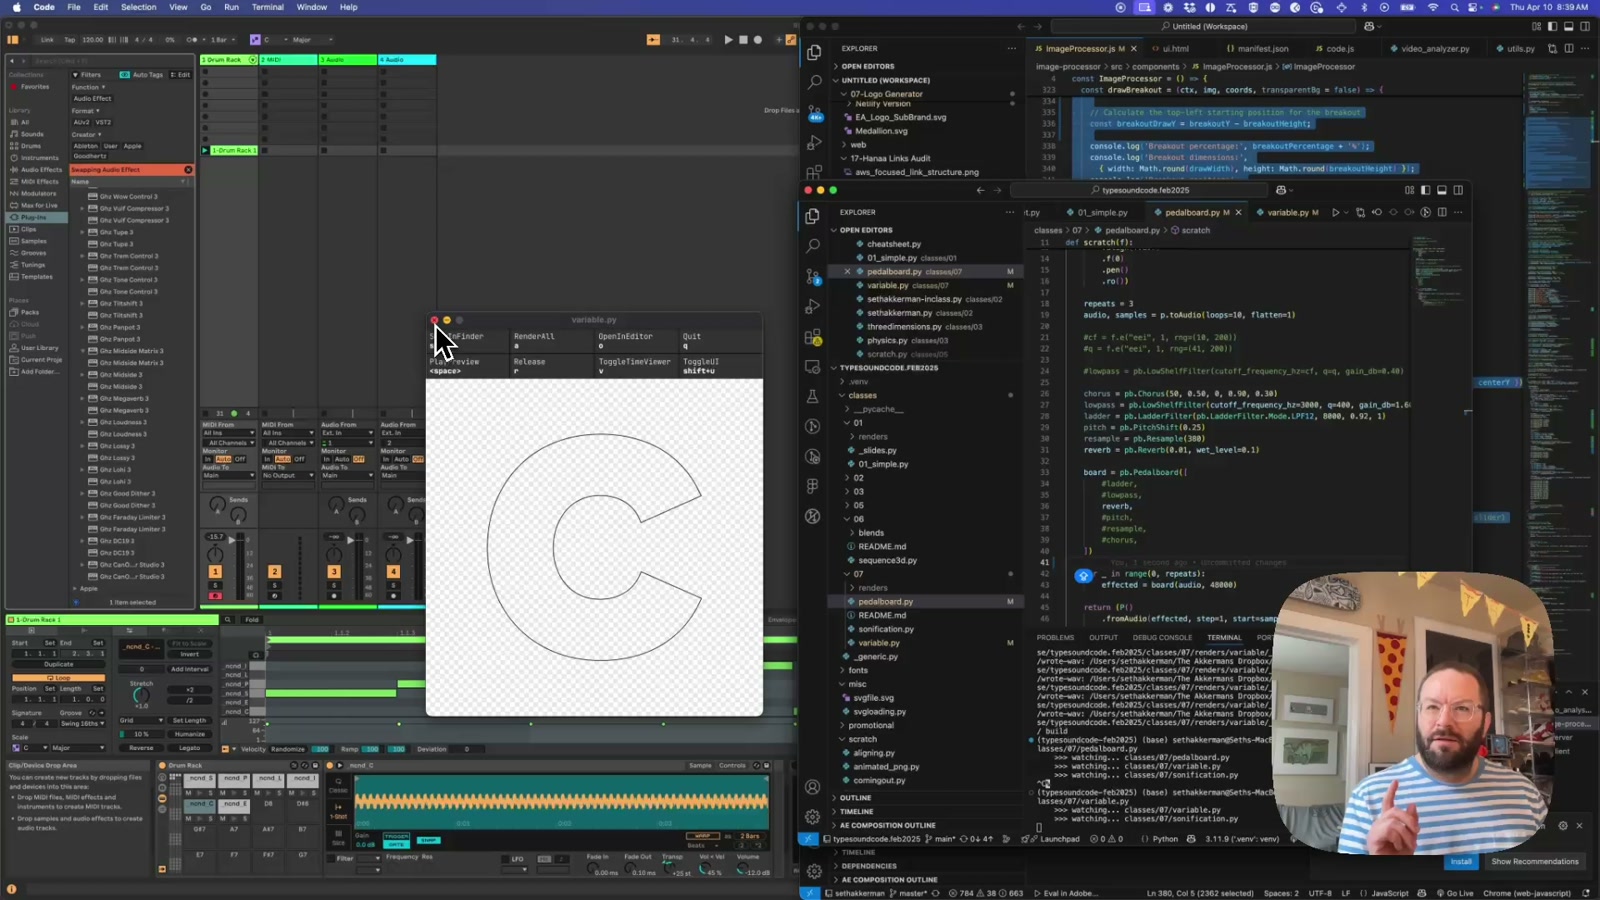Toggle Auto Tags in Ableton browser
Image resolution: width=1600 pixels, height=900 pixels.
click(x=141, y=75)
